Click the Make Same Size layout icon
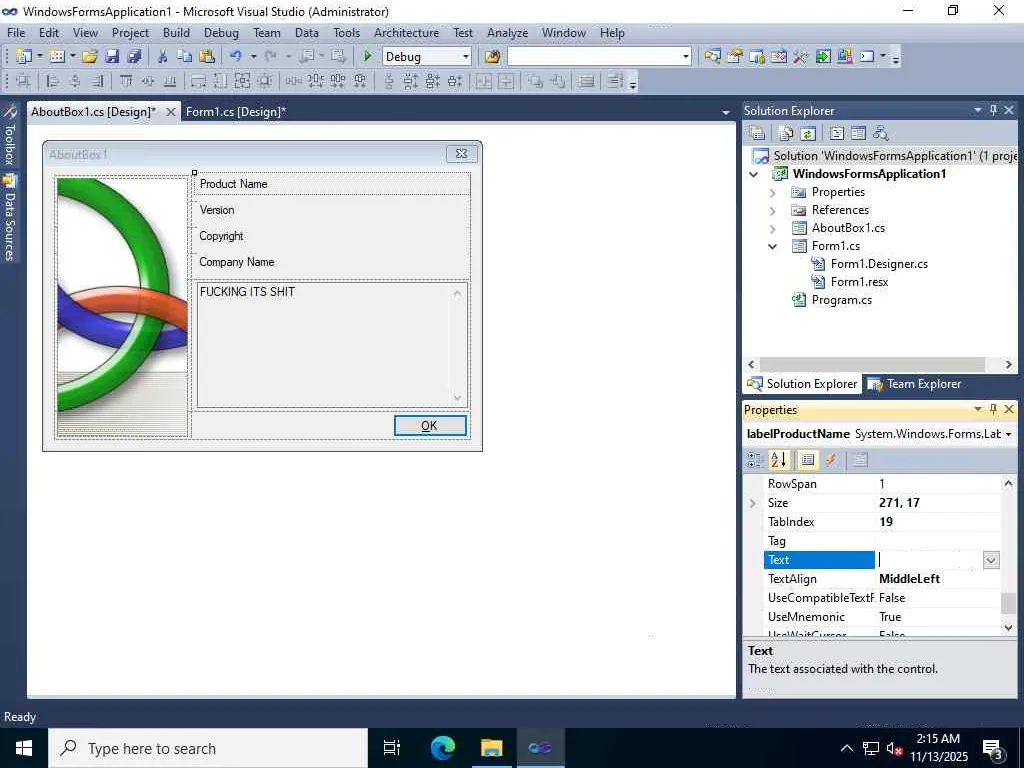Viewport: 1024px width, 768px height. point(242,82)
